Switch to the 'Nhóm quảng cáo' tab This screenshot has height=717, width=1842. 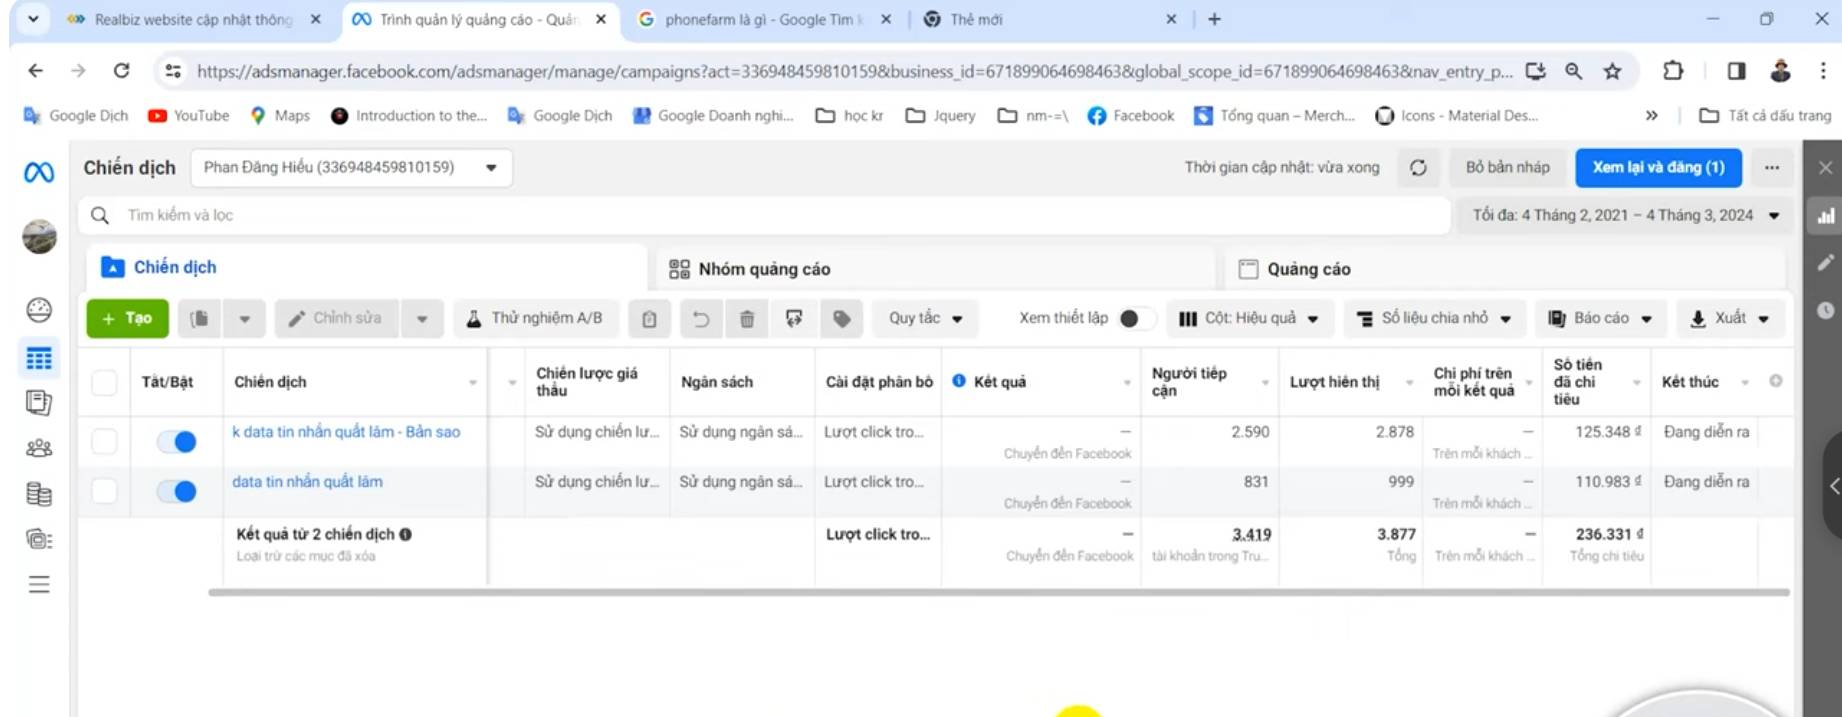click(x=764, y=269)
